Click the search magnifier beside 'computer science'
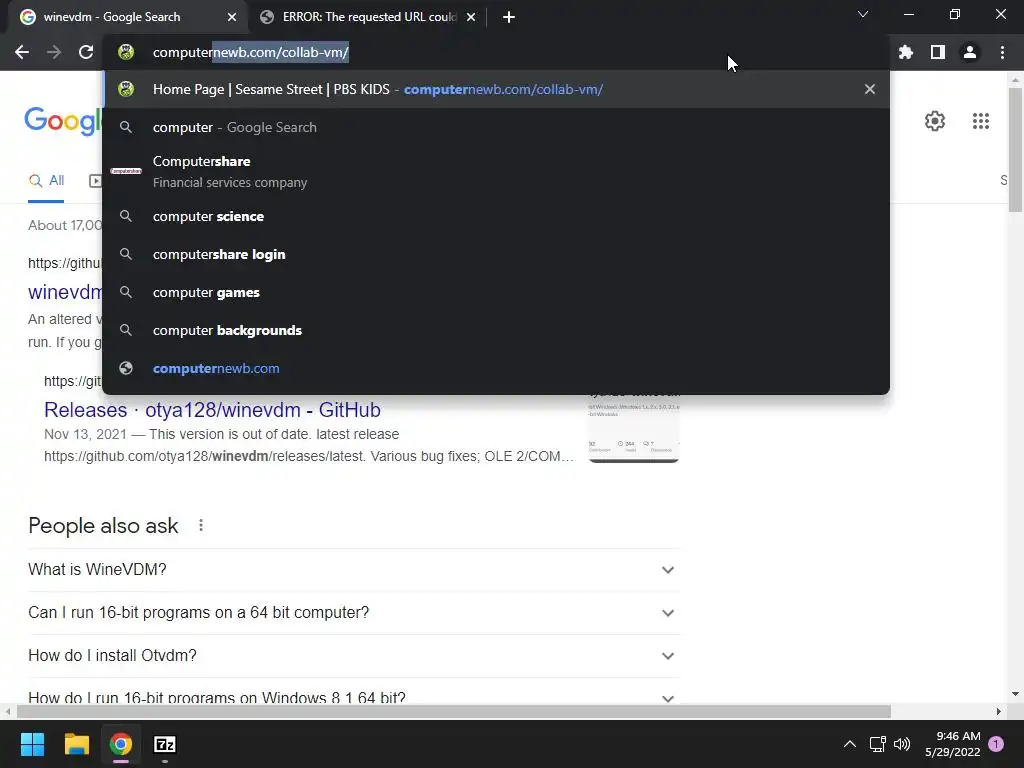 [126, 216]
